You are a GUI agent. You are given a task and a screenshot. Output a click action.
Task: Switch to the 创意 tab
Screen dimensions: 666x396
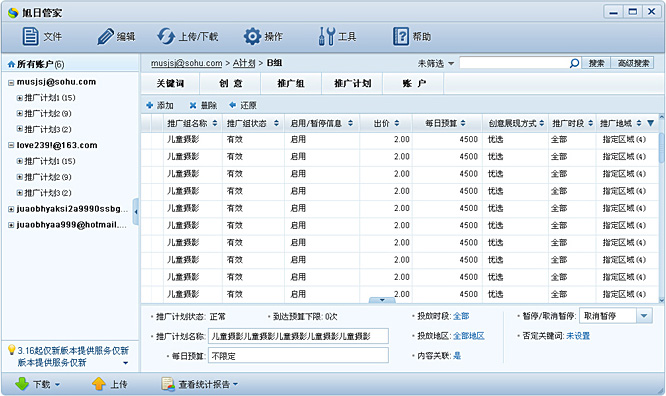click(231, 83)
